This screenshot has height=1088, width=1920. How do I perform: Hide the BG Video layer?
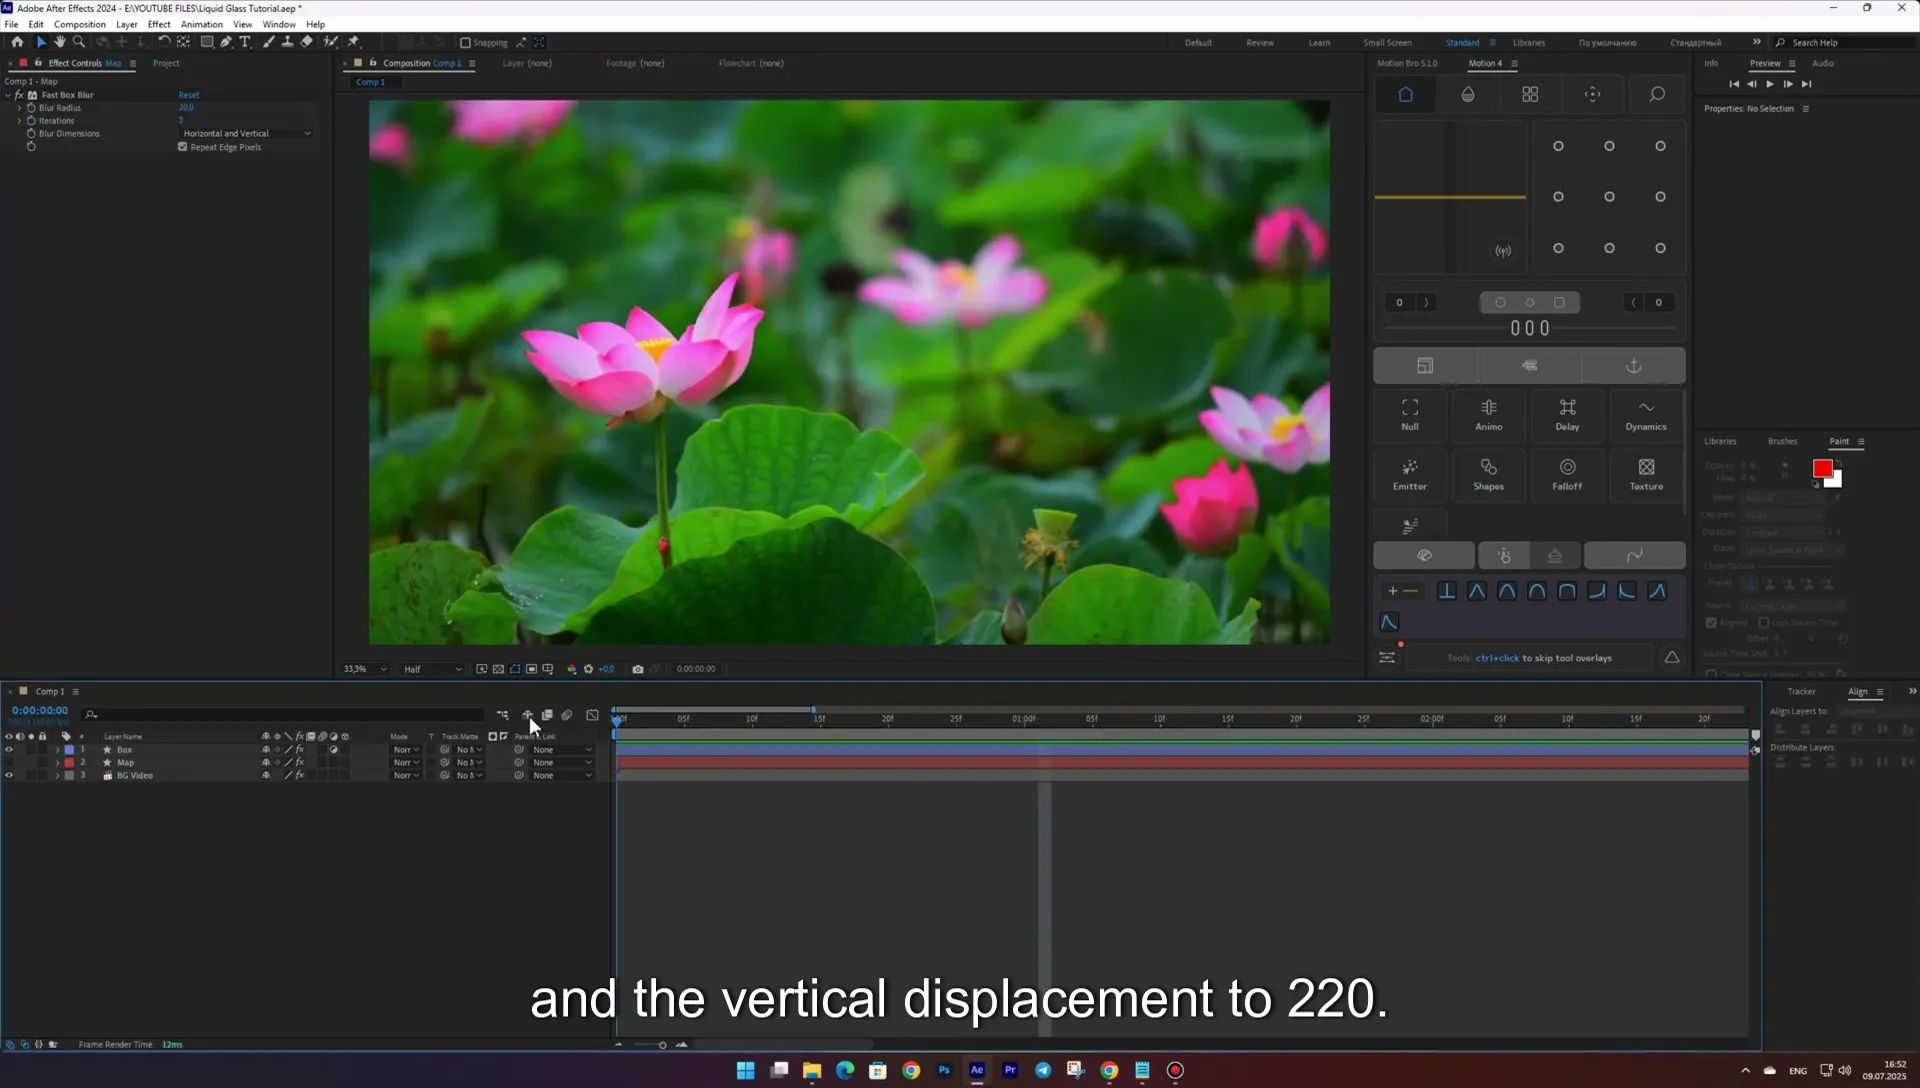(x=9, y=776)
